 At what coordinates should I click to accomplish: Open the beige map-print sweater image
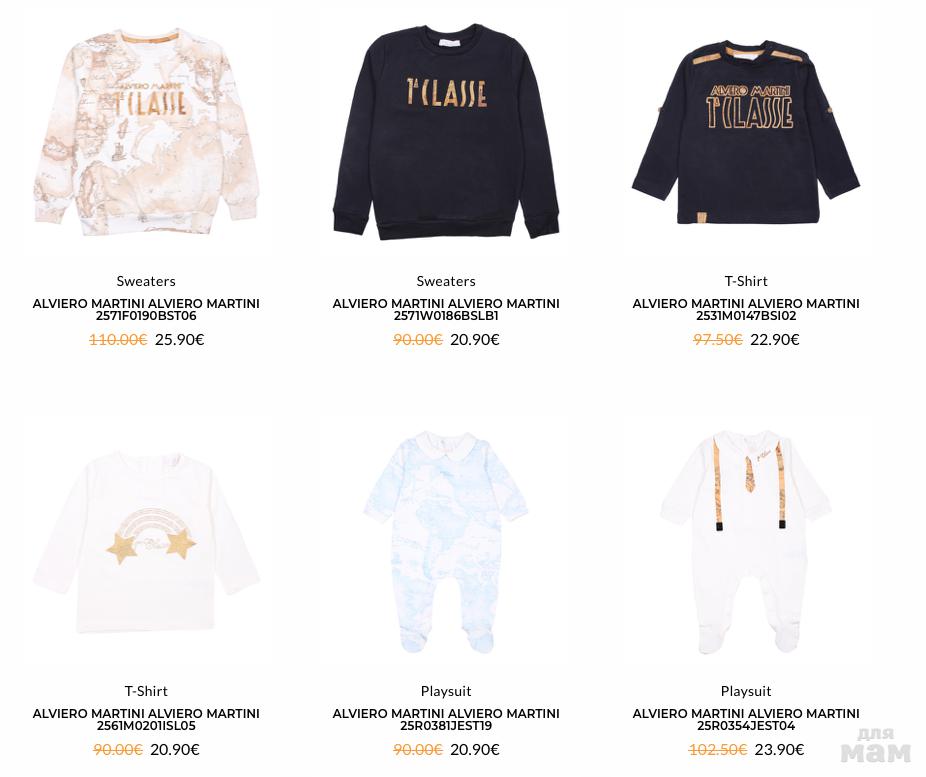tap(146, 131)
